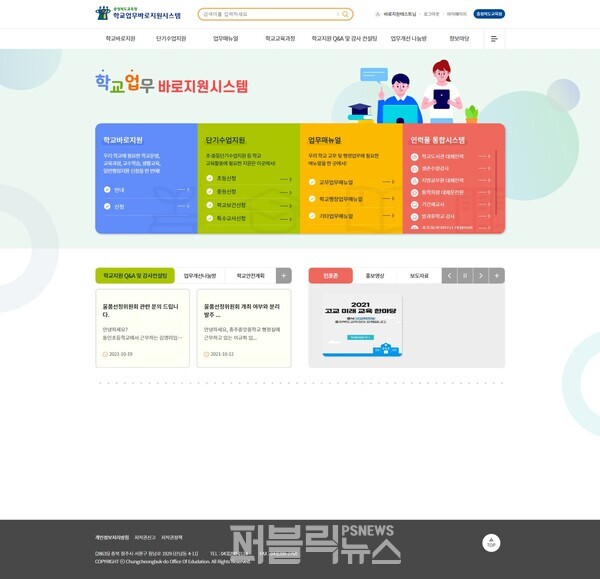Click the 학교업무바로지원시스템 header logo

pos(138,13)
